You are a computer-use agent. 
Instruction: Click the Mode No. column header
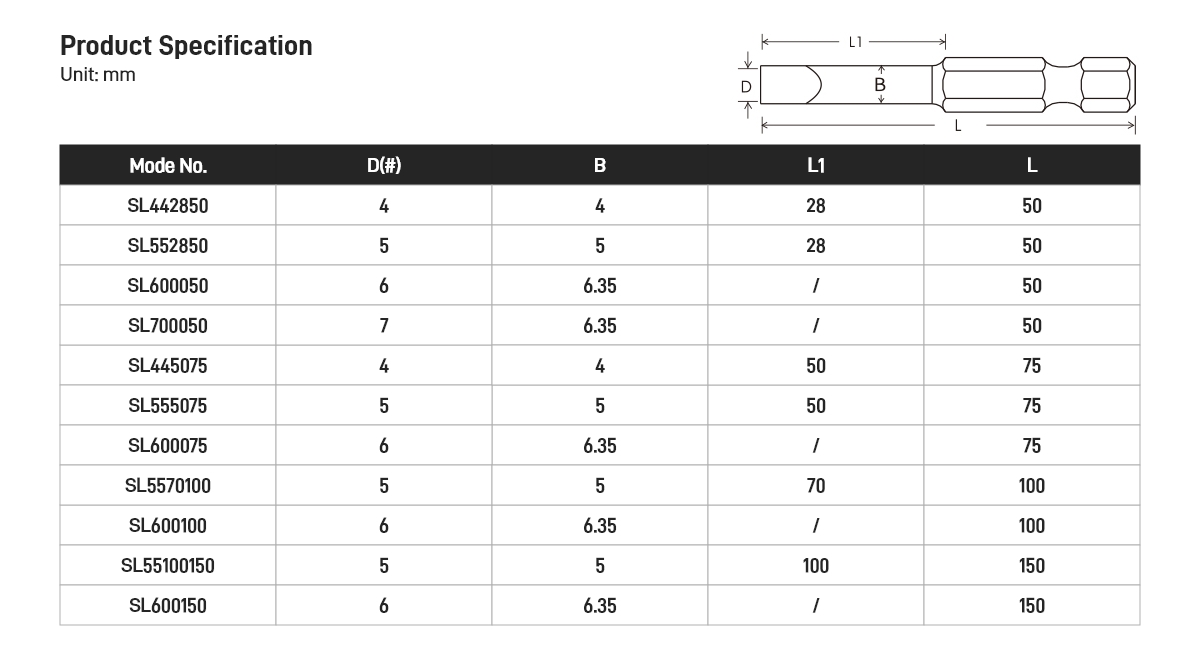pos(168,166)
